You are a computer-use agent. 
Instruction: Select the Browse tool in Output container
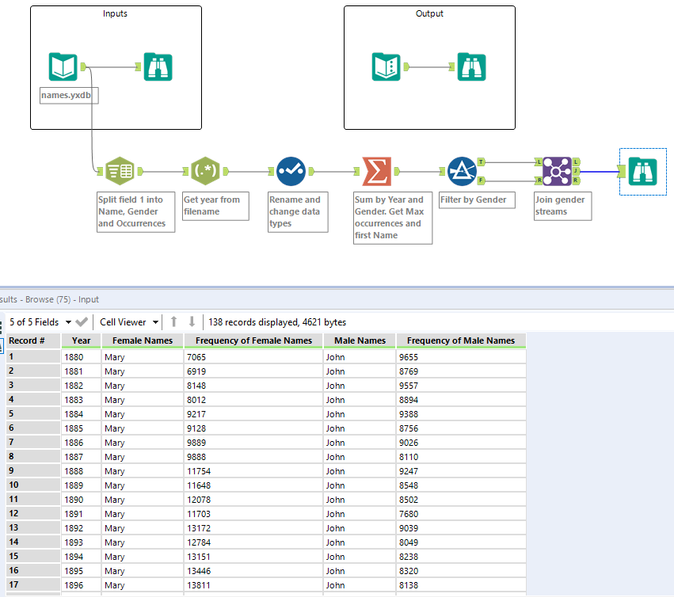coord(471,67)
